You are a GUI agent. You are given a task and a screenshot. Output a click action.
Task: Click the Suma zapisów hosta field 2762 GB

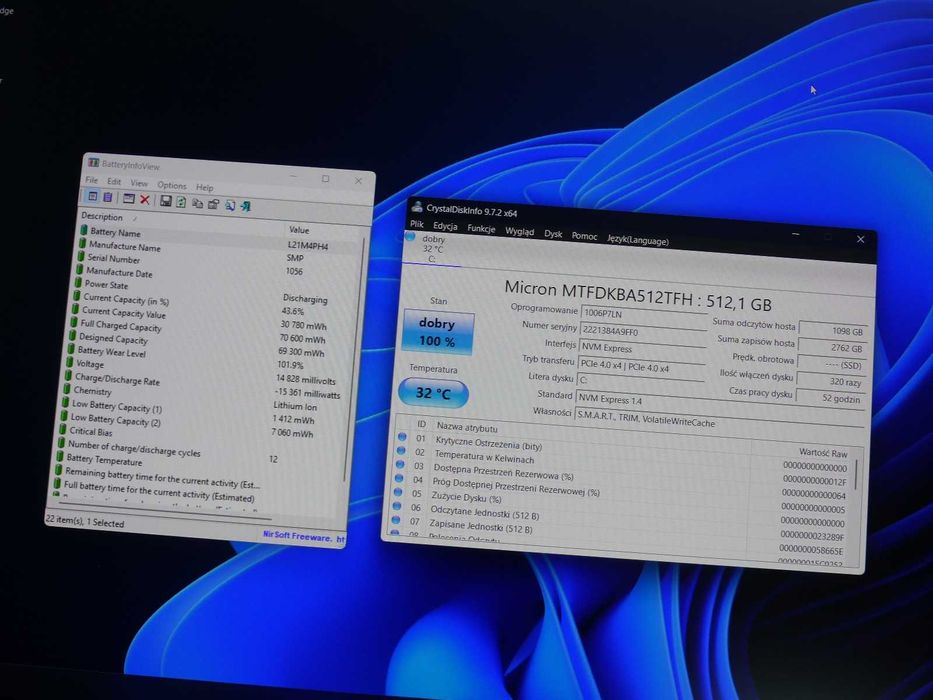pos(832,347)
